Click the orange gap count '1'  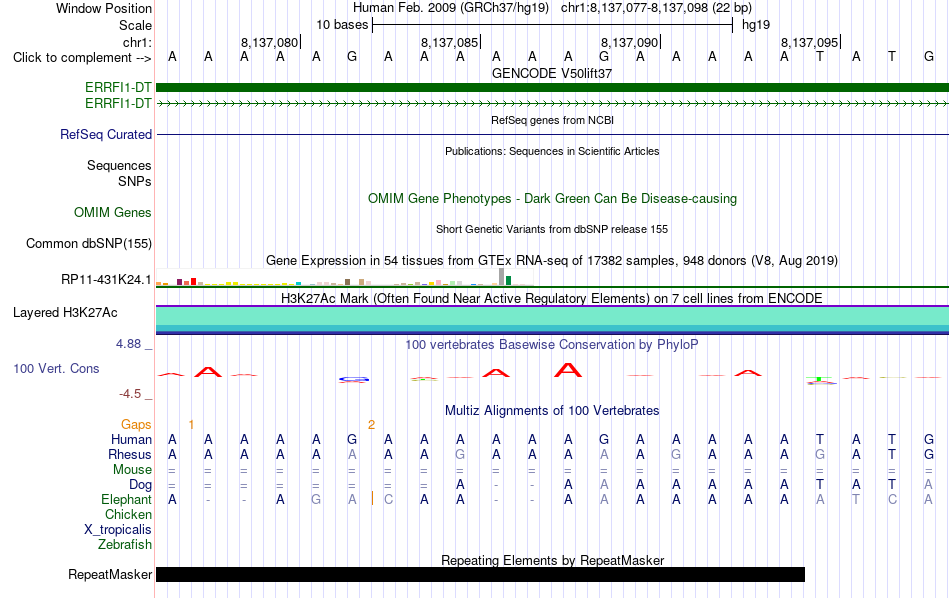191,425
